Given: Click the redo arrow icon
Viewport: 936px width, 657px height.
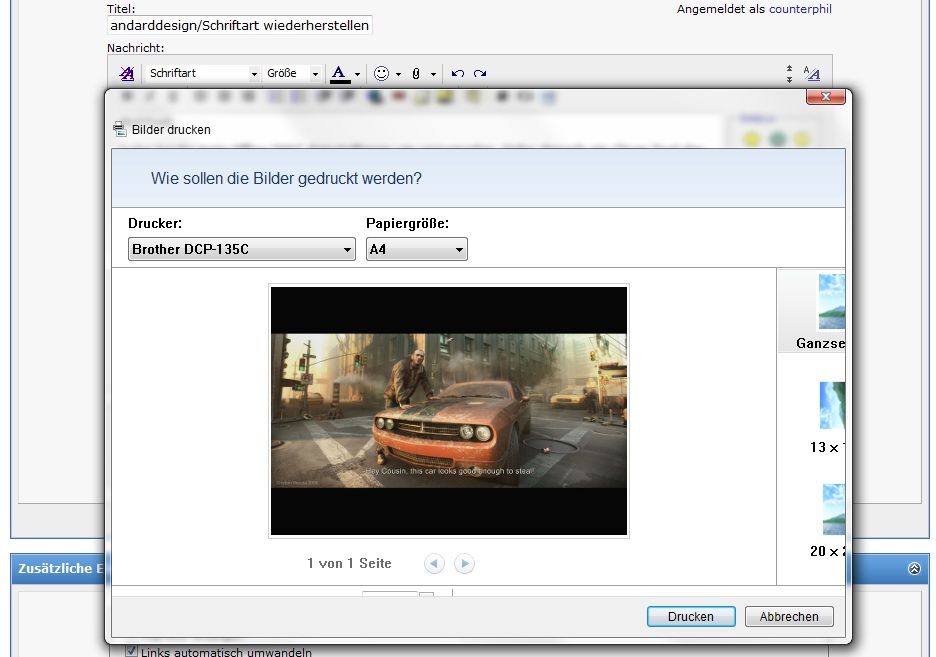Looking at the screenshot, I should pyautogui.click(x=480, y=73).
